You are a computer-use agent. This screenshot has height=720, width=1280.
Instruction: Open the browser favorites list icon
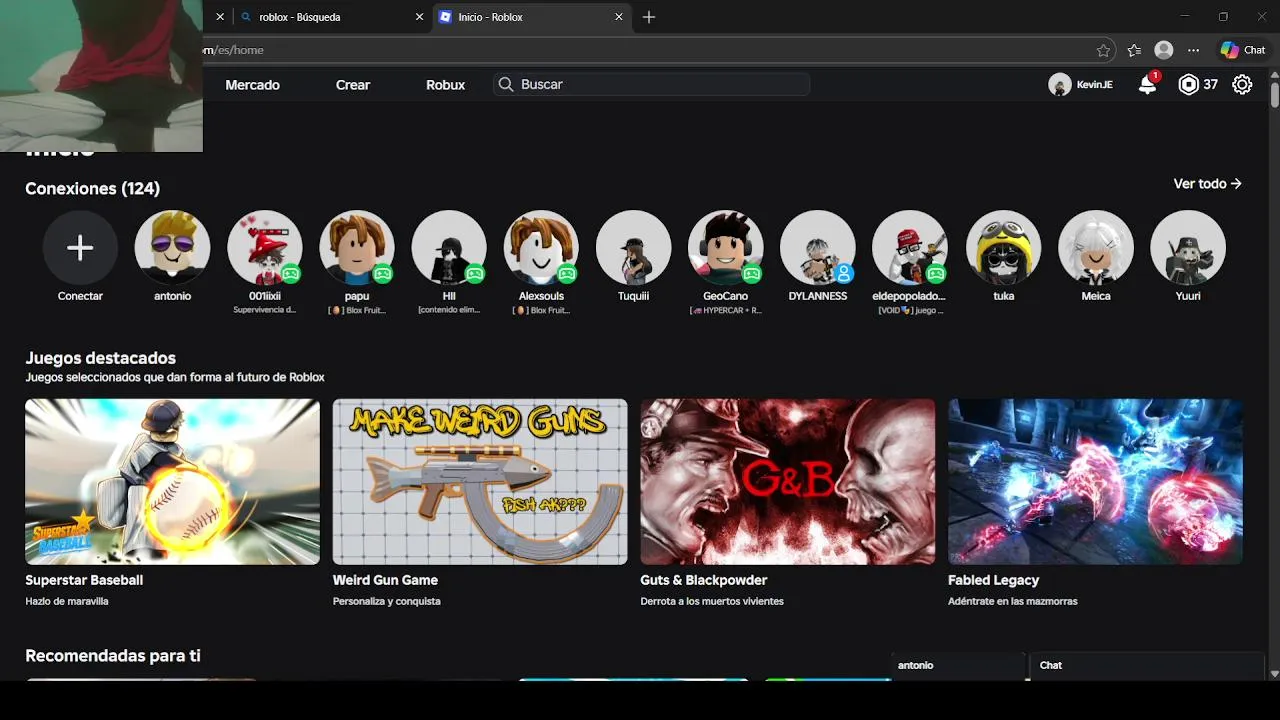1134,50
